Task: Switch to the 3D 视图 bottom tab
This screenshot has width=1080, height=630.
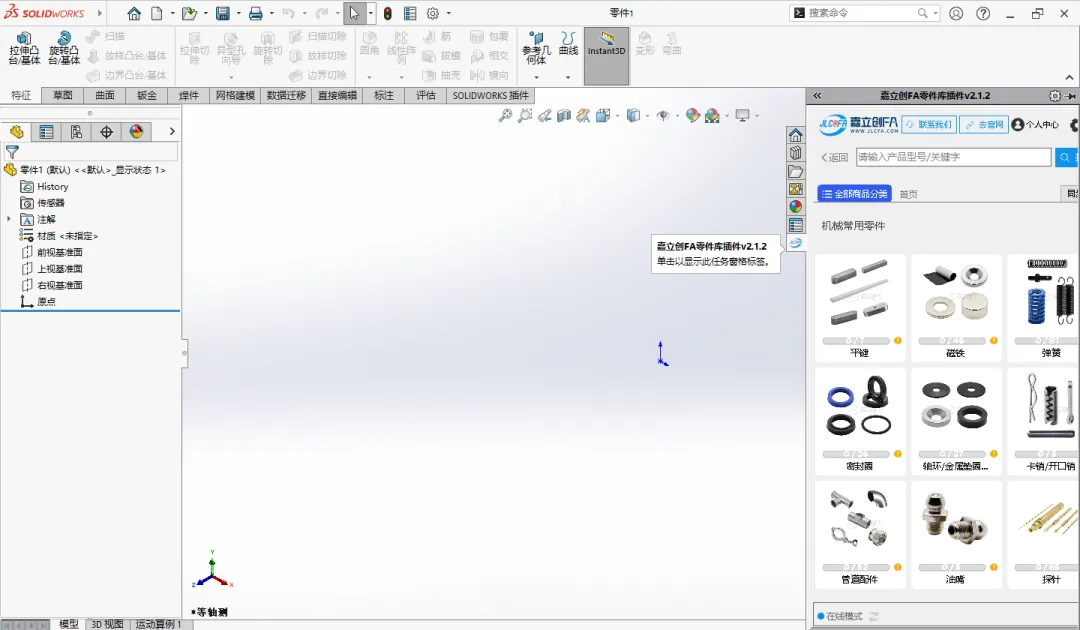Action: pos(107,624)
